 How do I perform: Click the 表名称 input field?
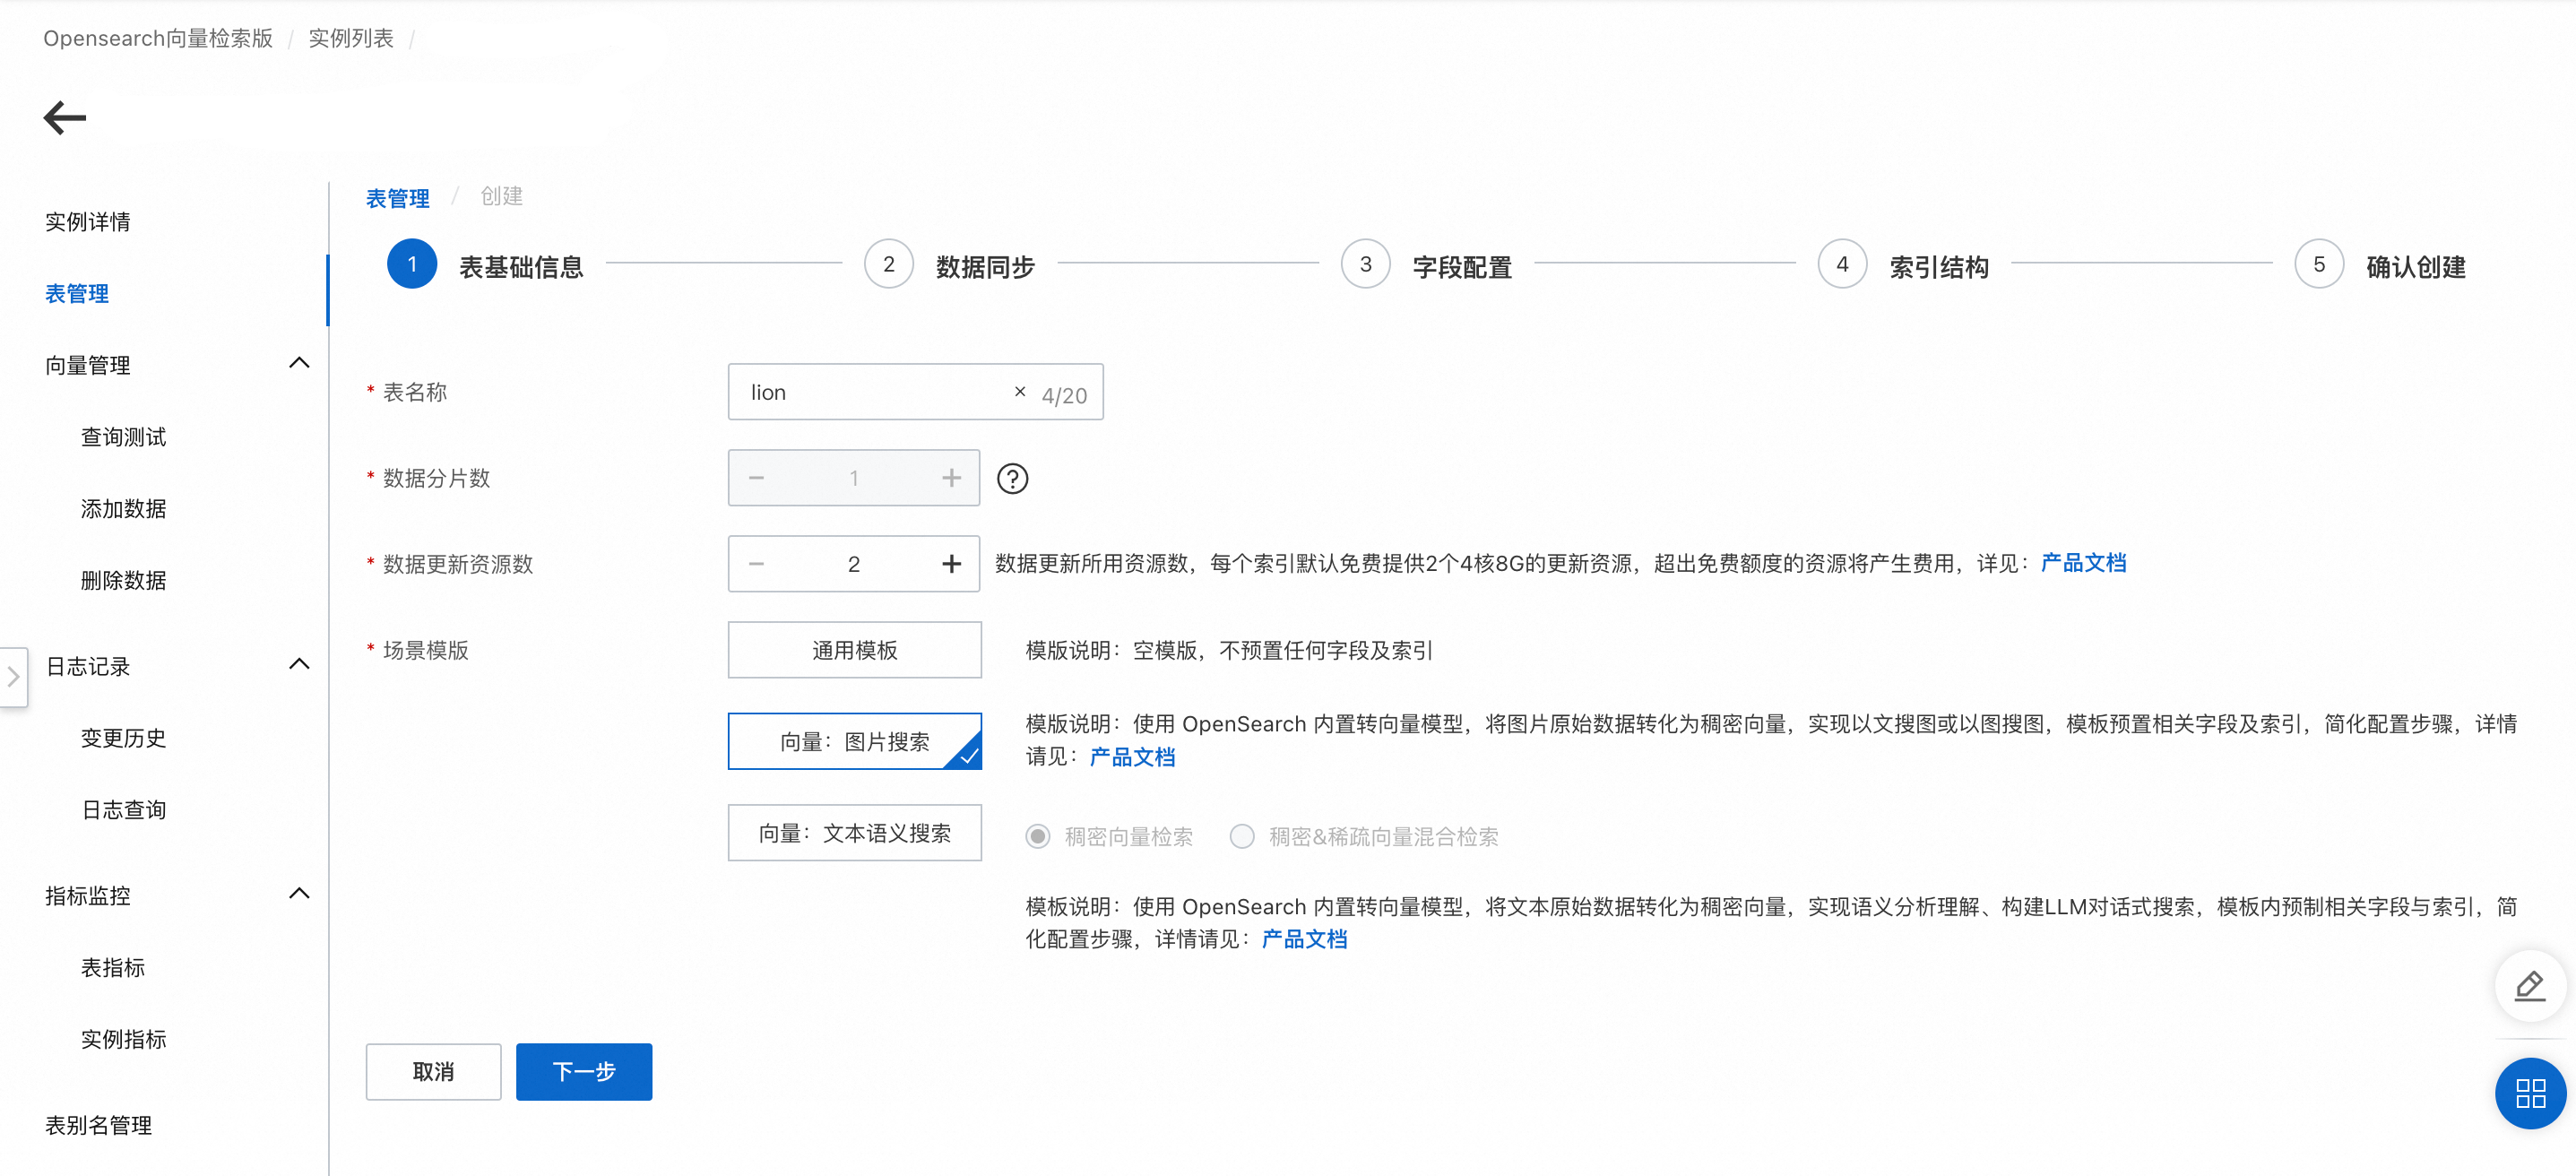870,392
